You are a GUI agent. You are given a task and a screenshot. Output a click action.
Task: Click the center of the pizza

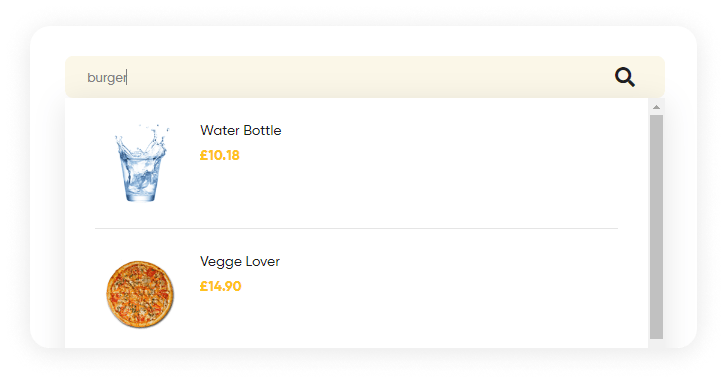click(x=140, y=294)
